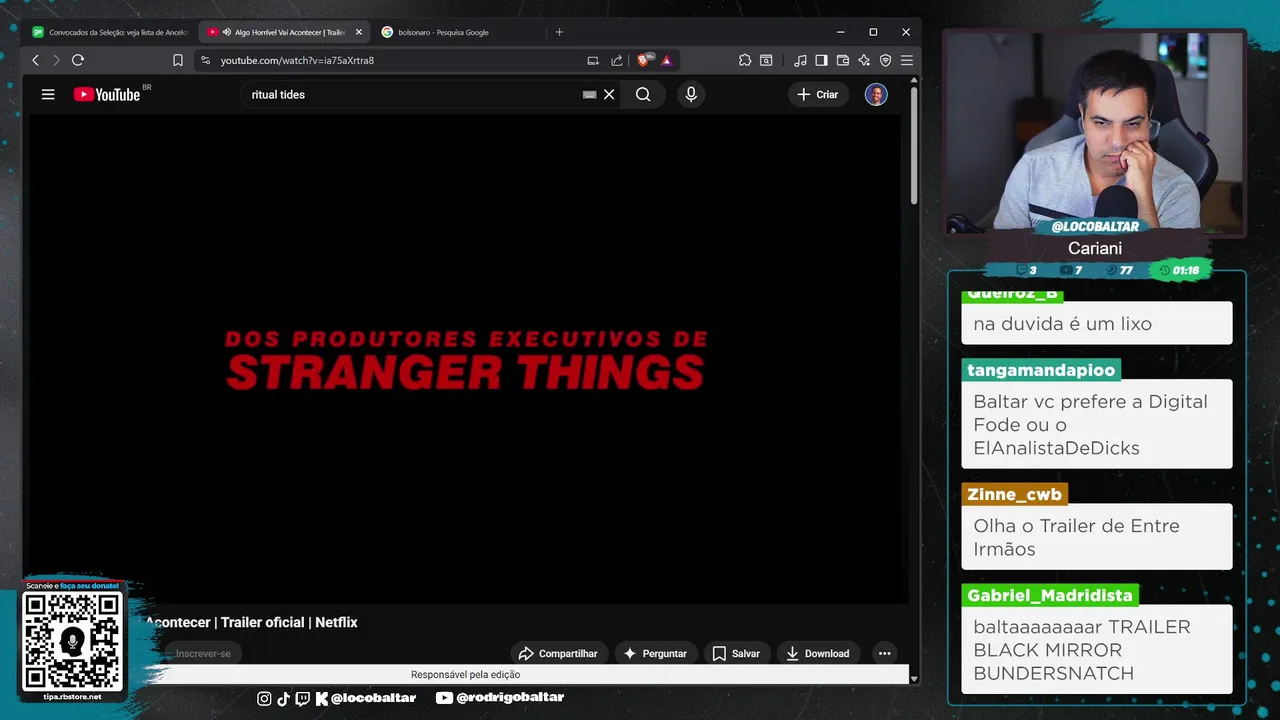Click the Compartilhar share button
This screenshot has width=1280, height=720.
coord(558,653)
